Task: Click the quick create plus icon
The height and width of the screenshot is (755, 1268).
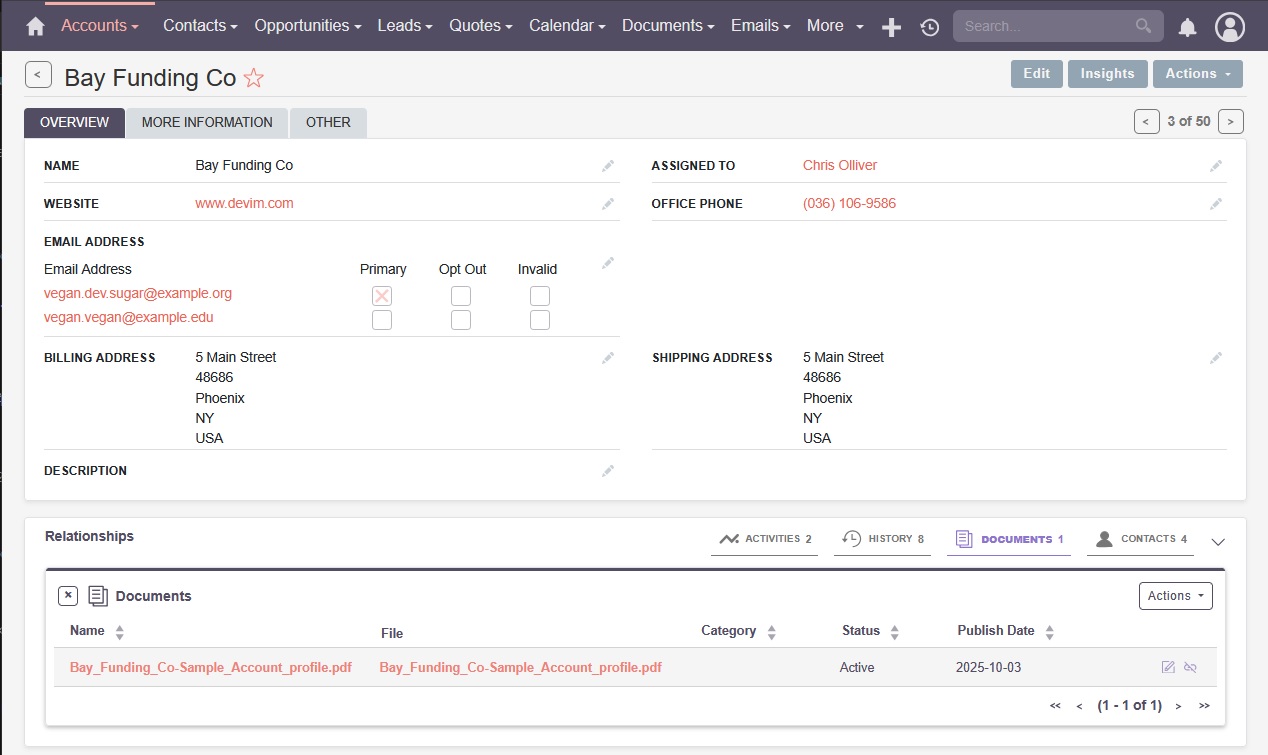Action: (891, 27)
